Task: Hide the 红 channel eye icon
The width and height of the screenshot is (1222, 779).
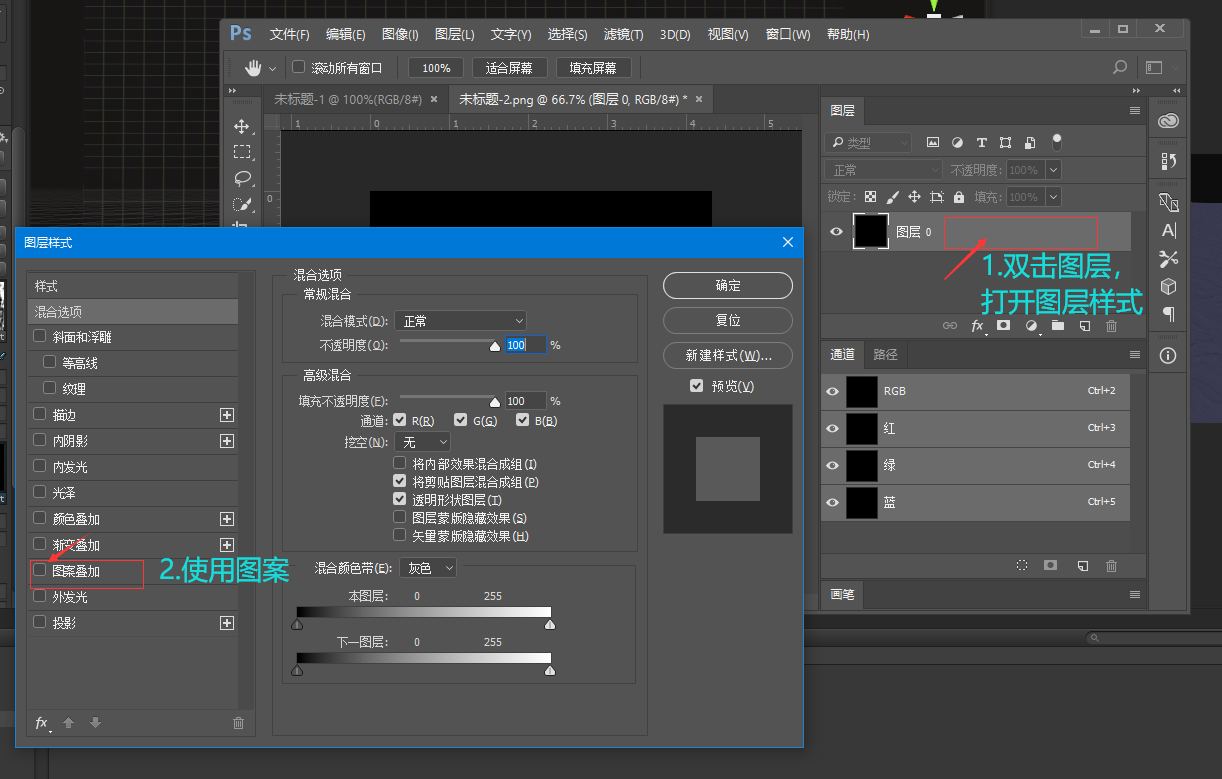Action: (833, 428)
